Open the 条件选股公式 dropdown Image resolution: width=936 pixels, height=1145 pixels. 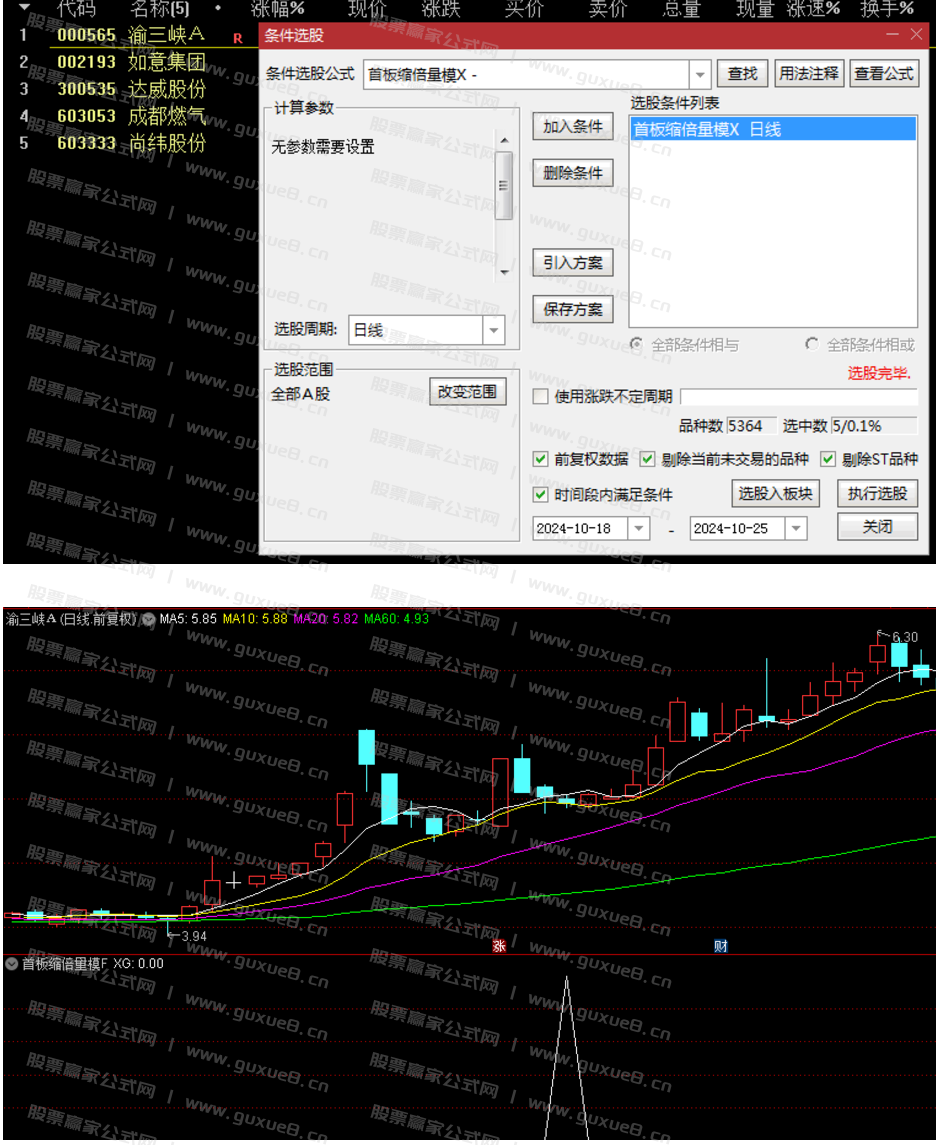pyautogui.click(x=700, y=74)
